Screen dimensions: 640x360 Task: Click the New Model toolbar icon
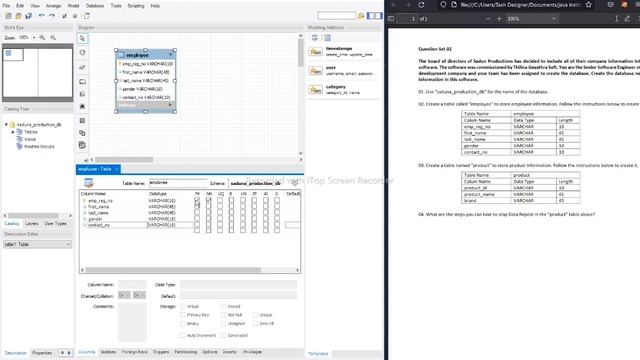click(8, 16)
